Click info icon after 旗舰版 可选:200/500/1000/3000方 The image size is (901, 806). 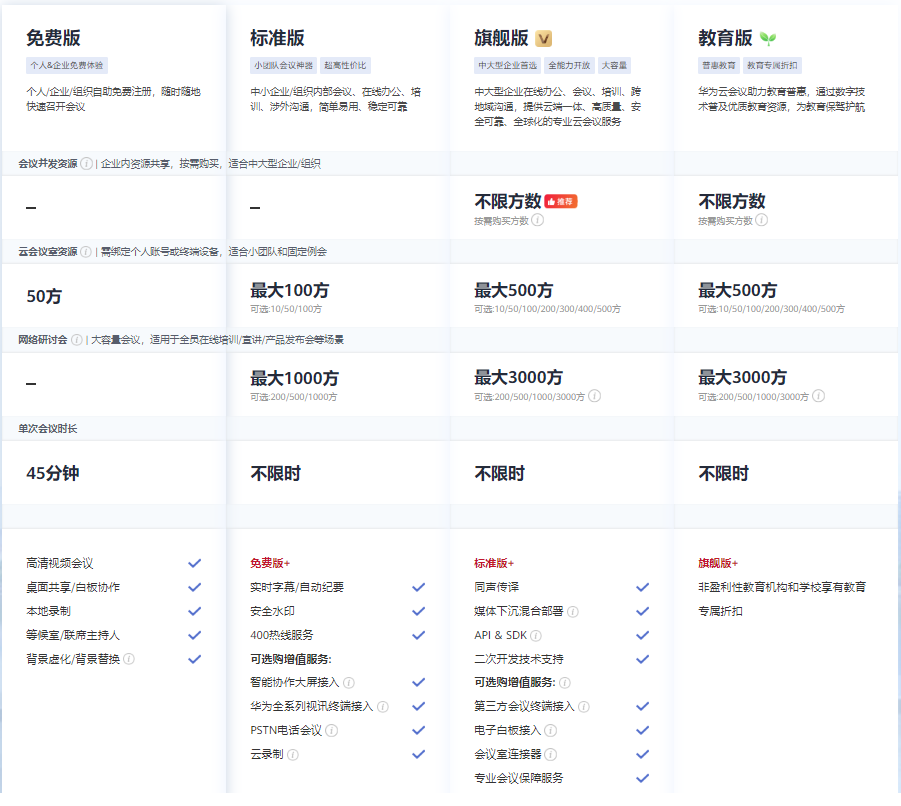coord(595,396)
